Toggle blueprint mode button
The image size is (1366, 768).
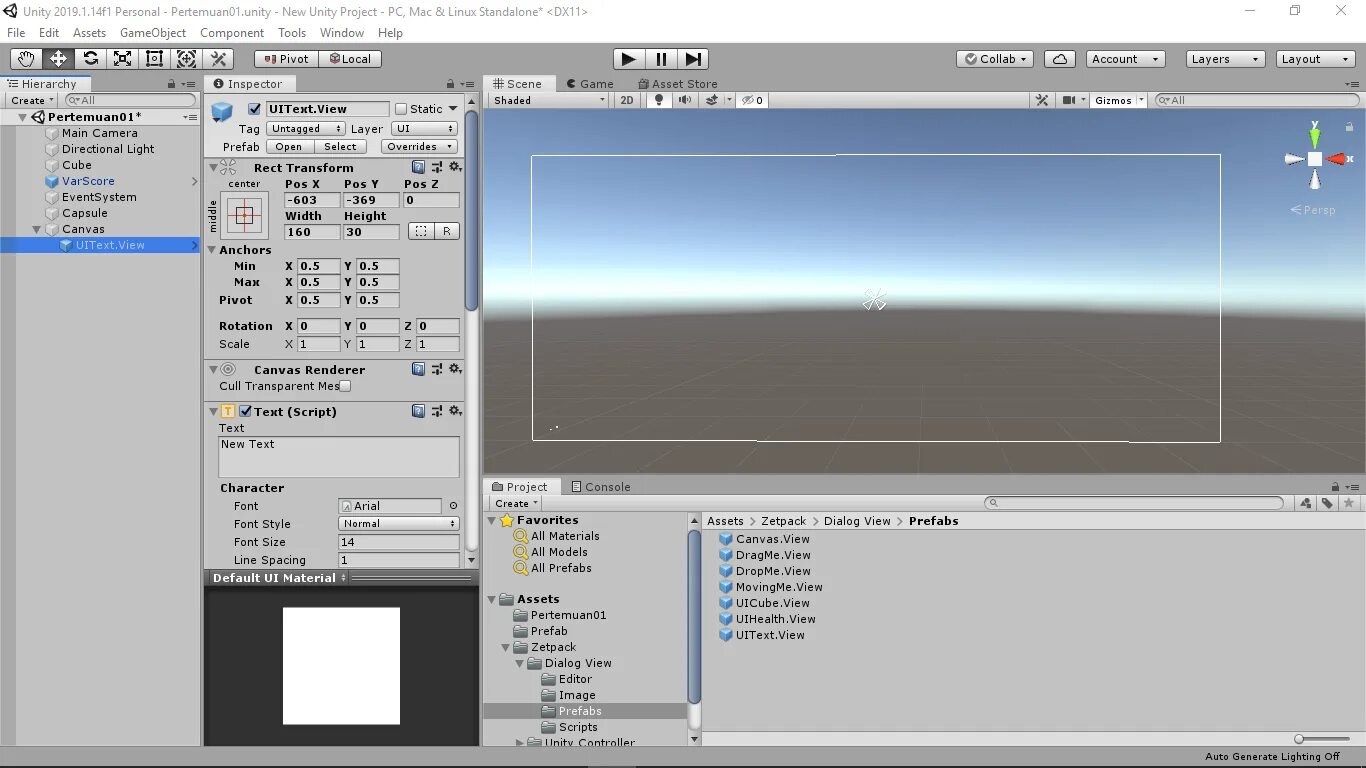[x=421, y=231]
